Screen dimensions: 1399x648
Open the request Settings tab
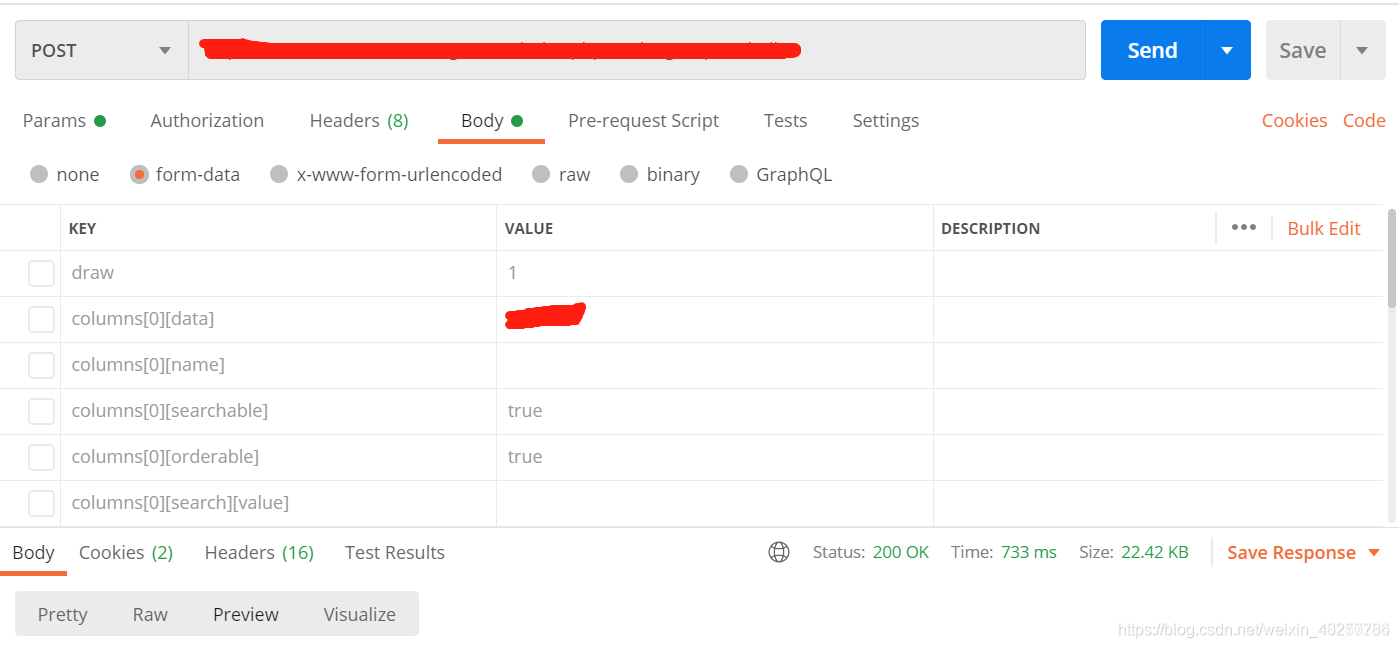point(885,121)
